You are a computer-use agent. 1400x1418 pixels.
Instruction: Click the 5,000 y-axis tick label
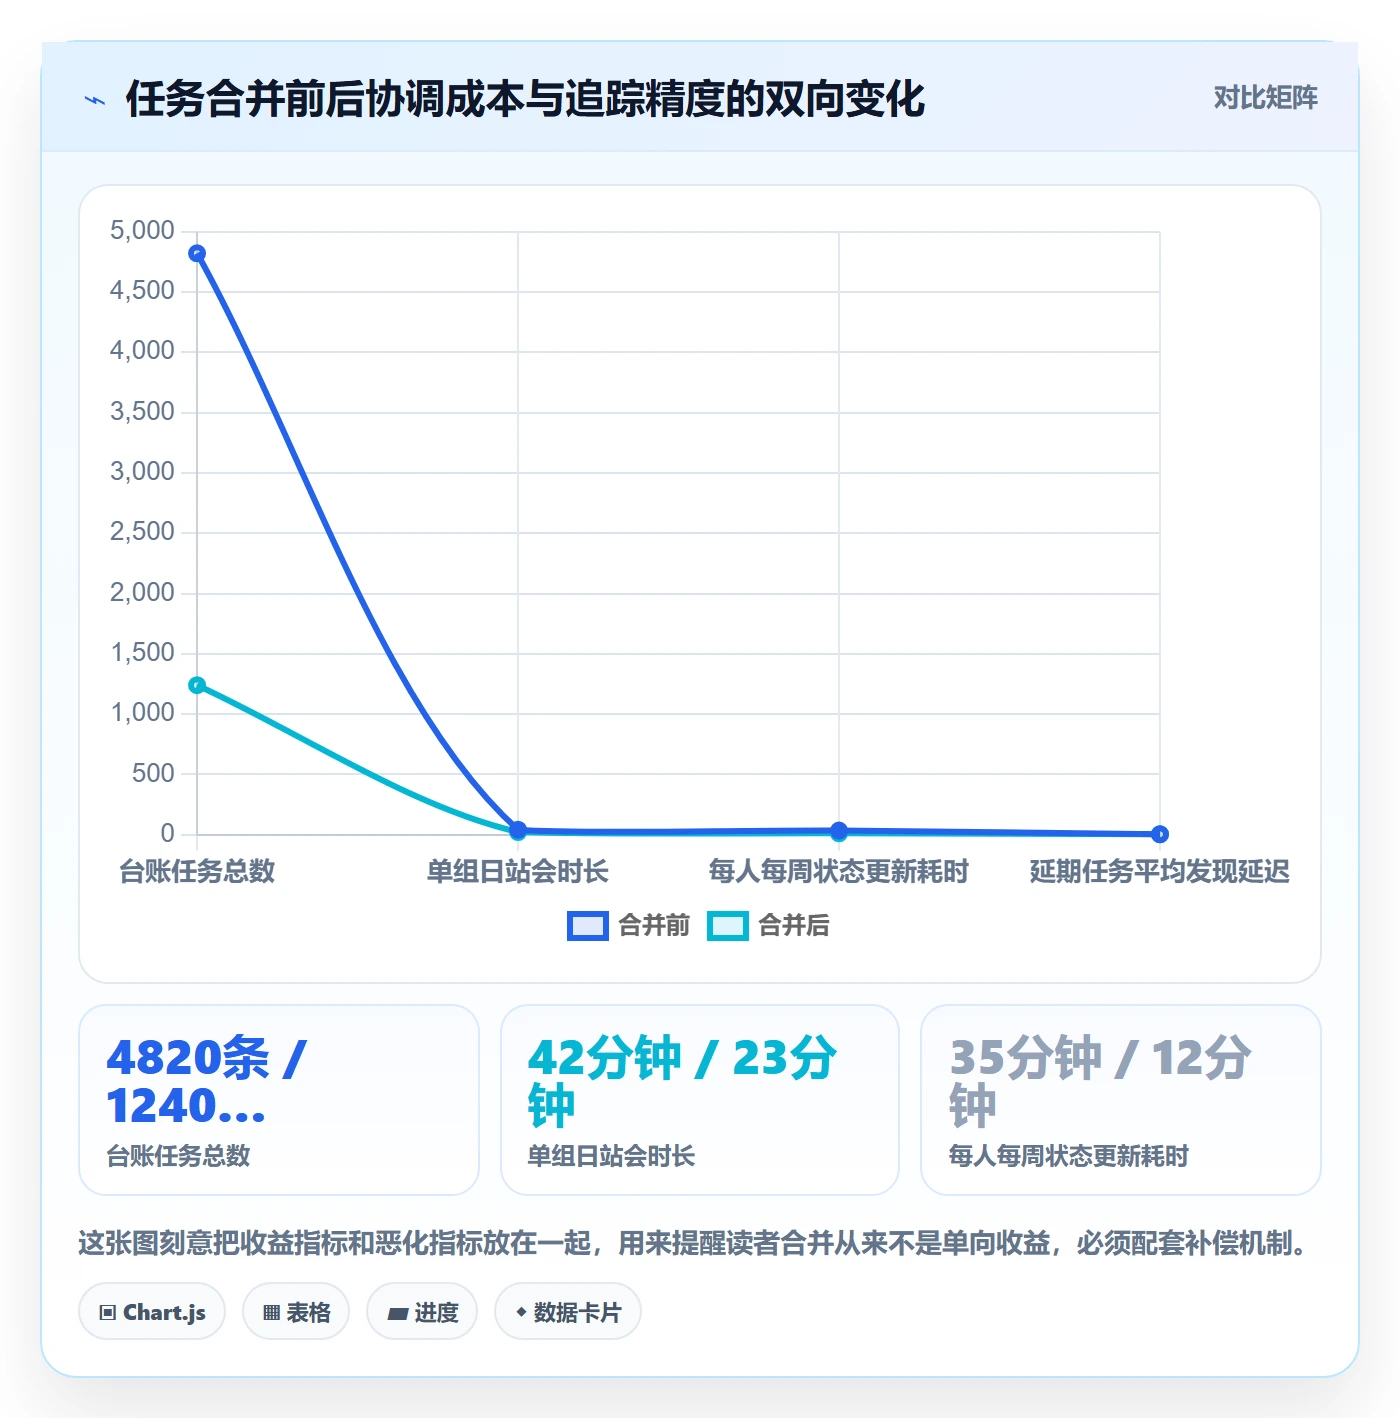pyautogui.click(x=142, y=231)
